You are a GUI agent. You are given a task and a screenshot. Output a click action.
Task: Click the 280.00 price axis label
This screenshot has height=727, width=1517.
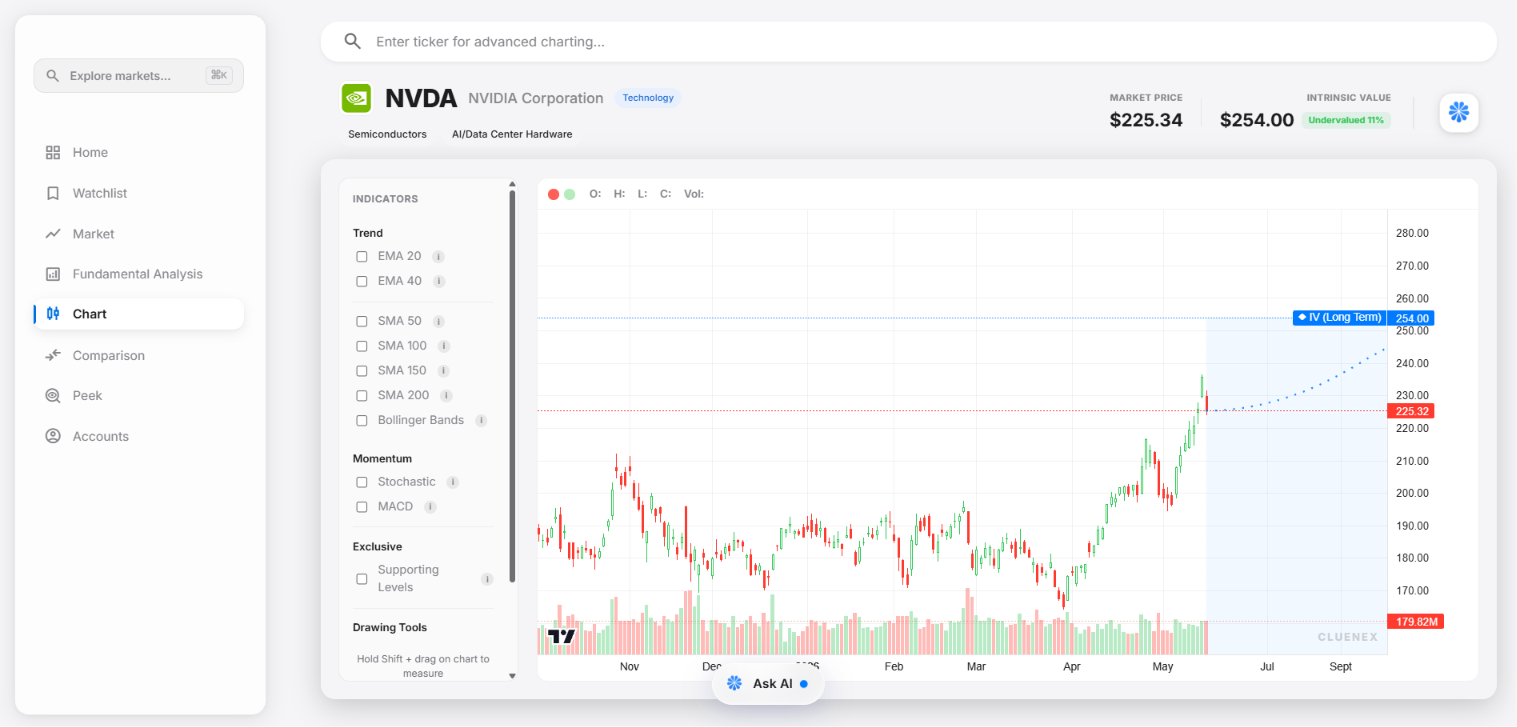pos(1412,233)
